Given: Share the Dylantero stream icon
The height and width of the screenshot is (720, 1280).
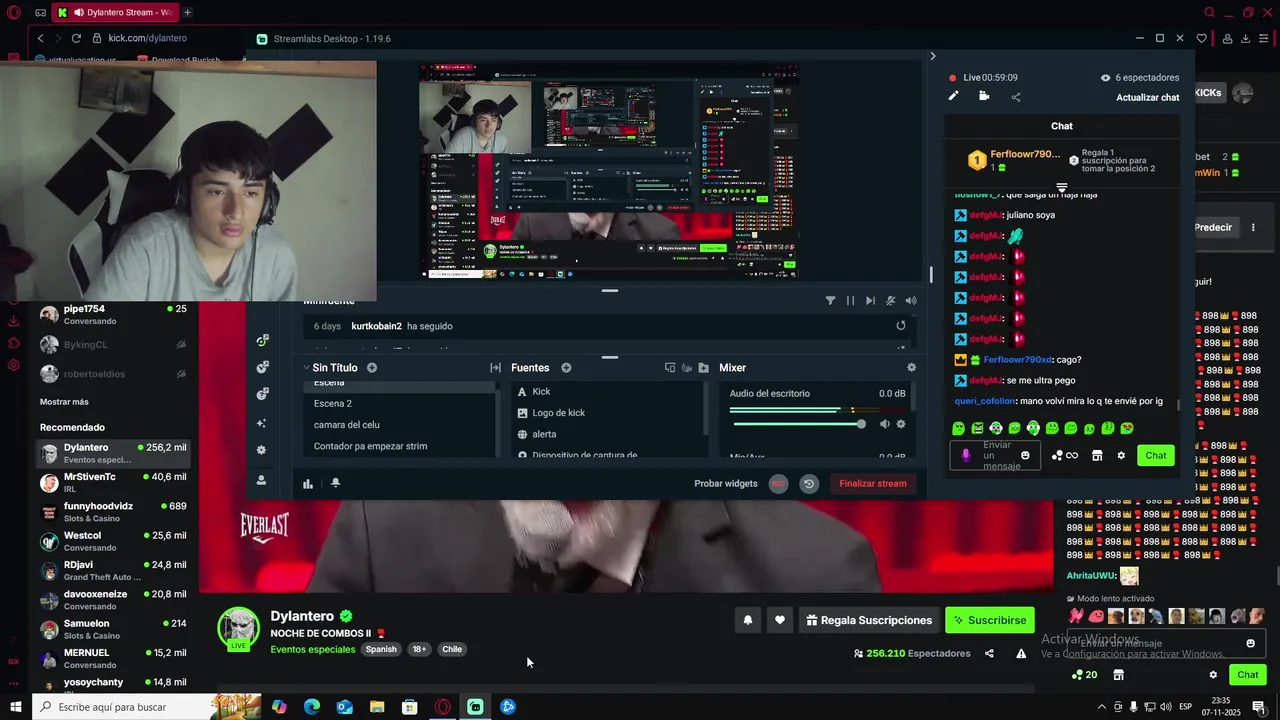Looking at the screenshot, I should [989, 654].
